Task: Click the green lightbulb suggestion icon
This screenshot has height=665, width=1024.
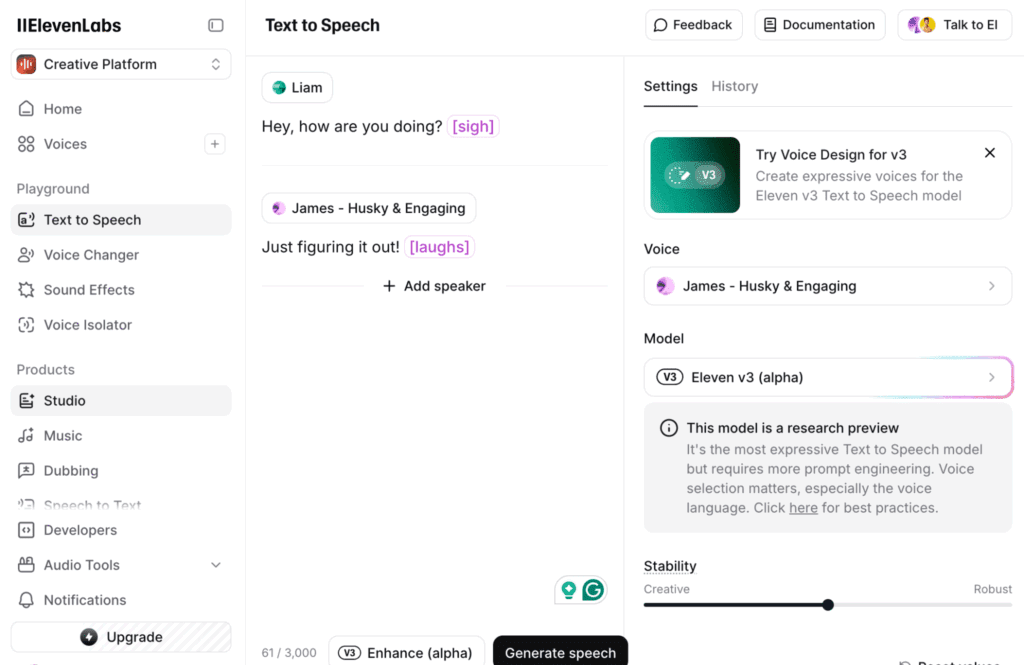Action: pos(569,590)
